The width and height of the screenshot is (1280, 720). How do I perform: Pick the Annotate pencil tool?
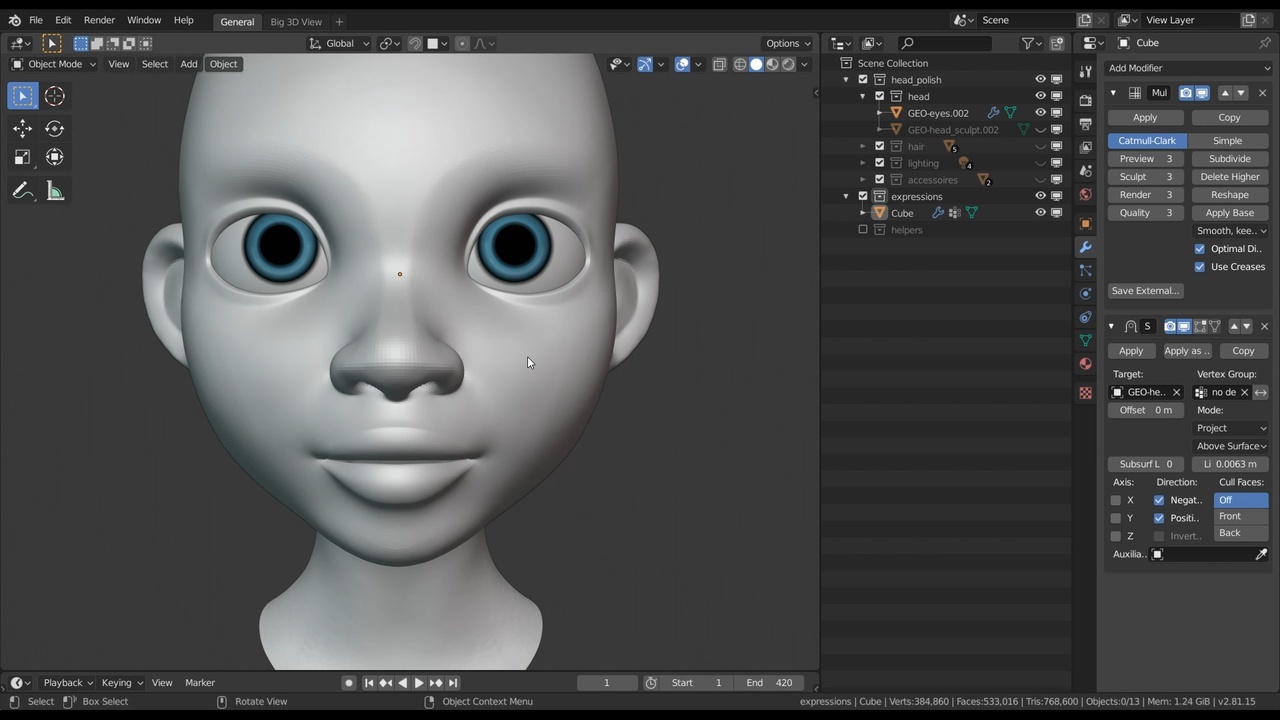[22, 191]
